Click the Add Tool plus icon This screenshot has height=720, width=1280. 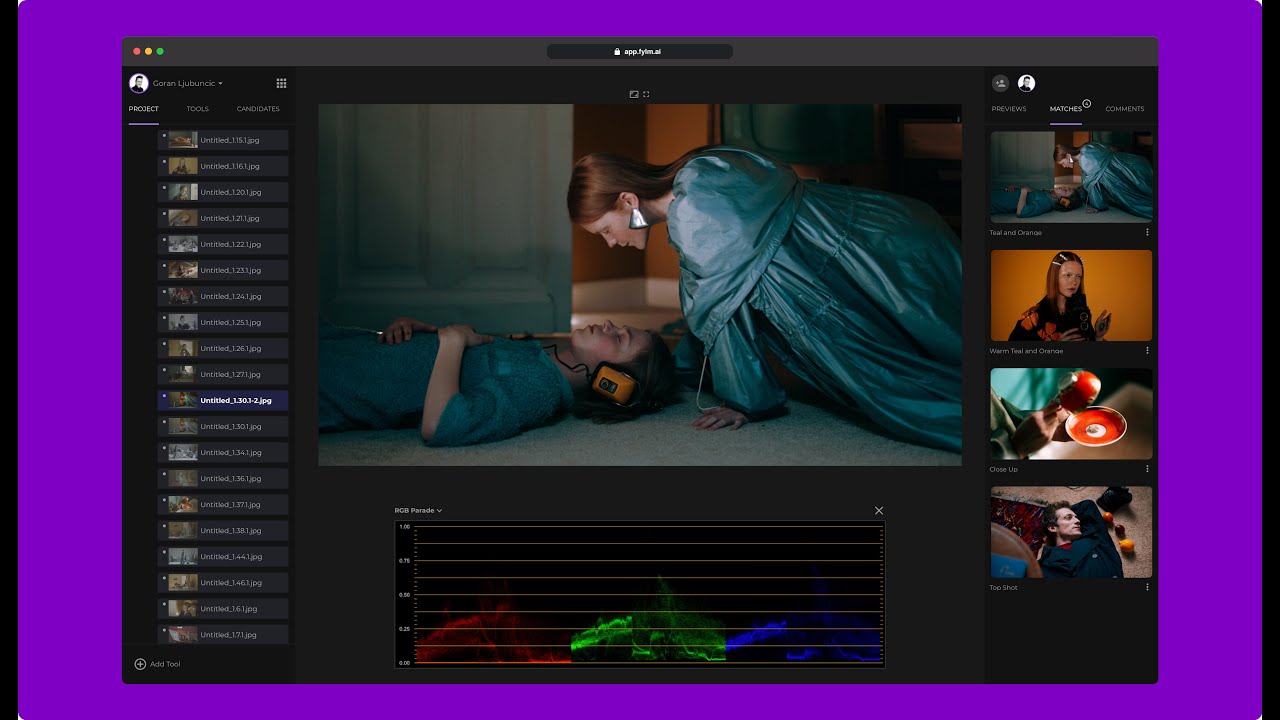[x=140, y=664]
